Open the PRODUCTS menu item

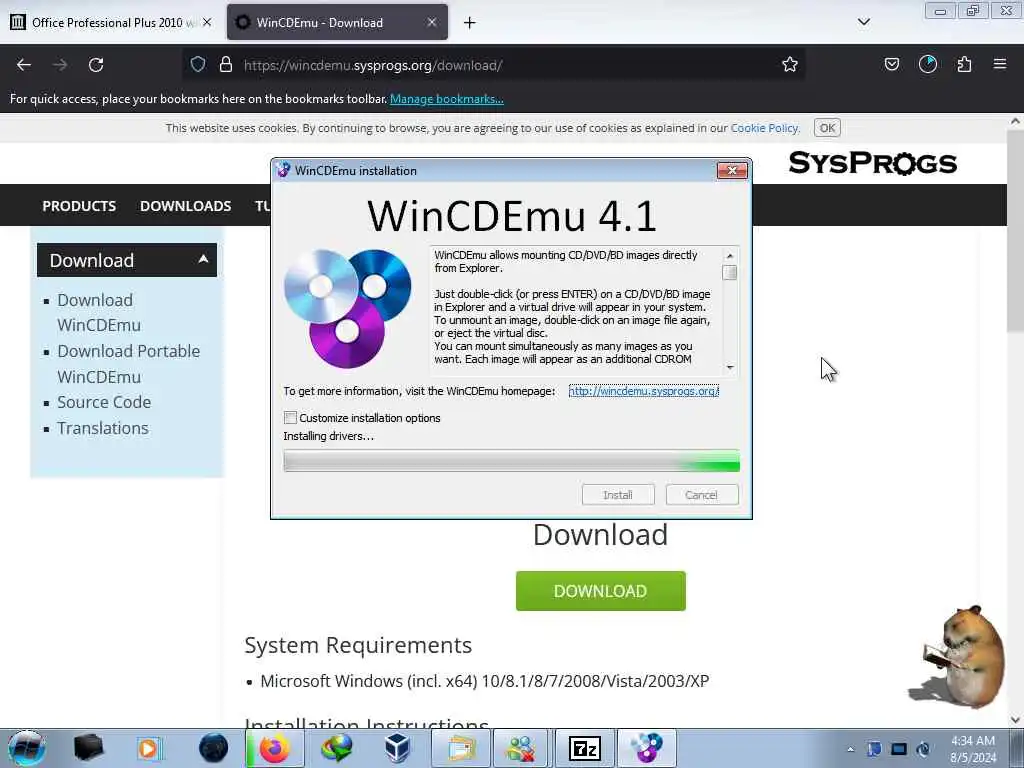(79, 206)
